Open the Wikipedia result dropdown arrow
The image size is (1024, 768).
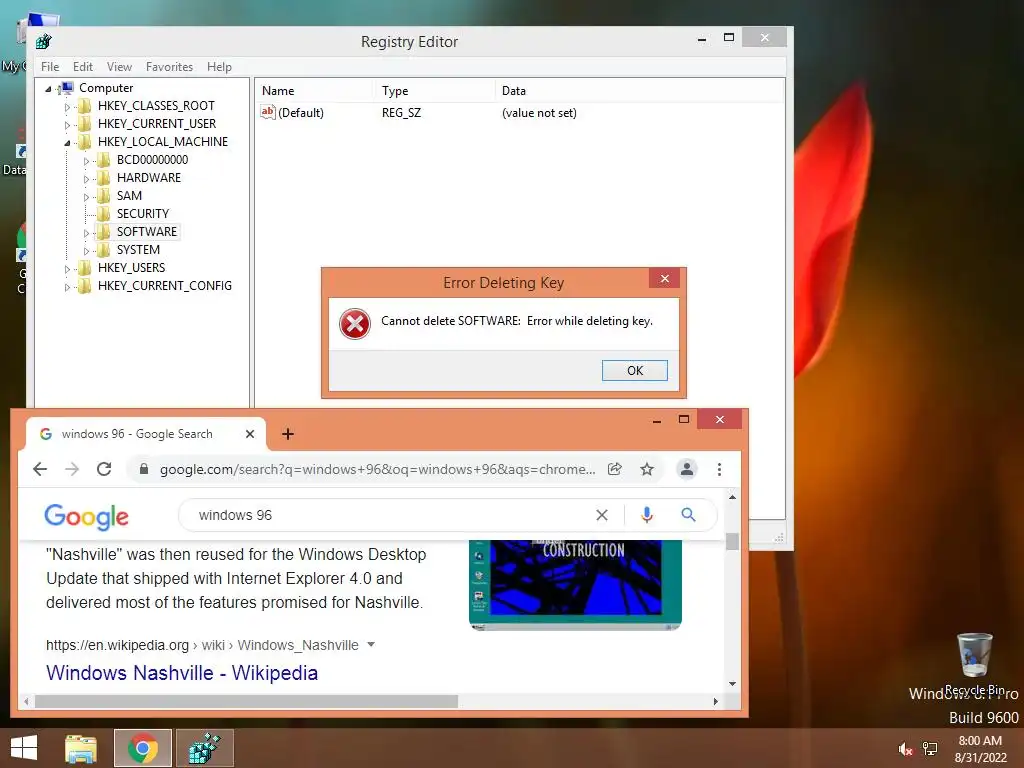pos(371,645)
